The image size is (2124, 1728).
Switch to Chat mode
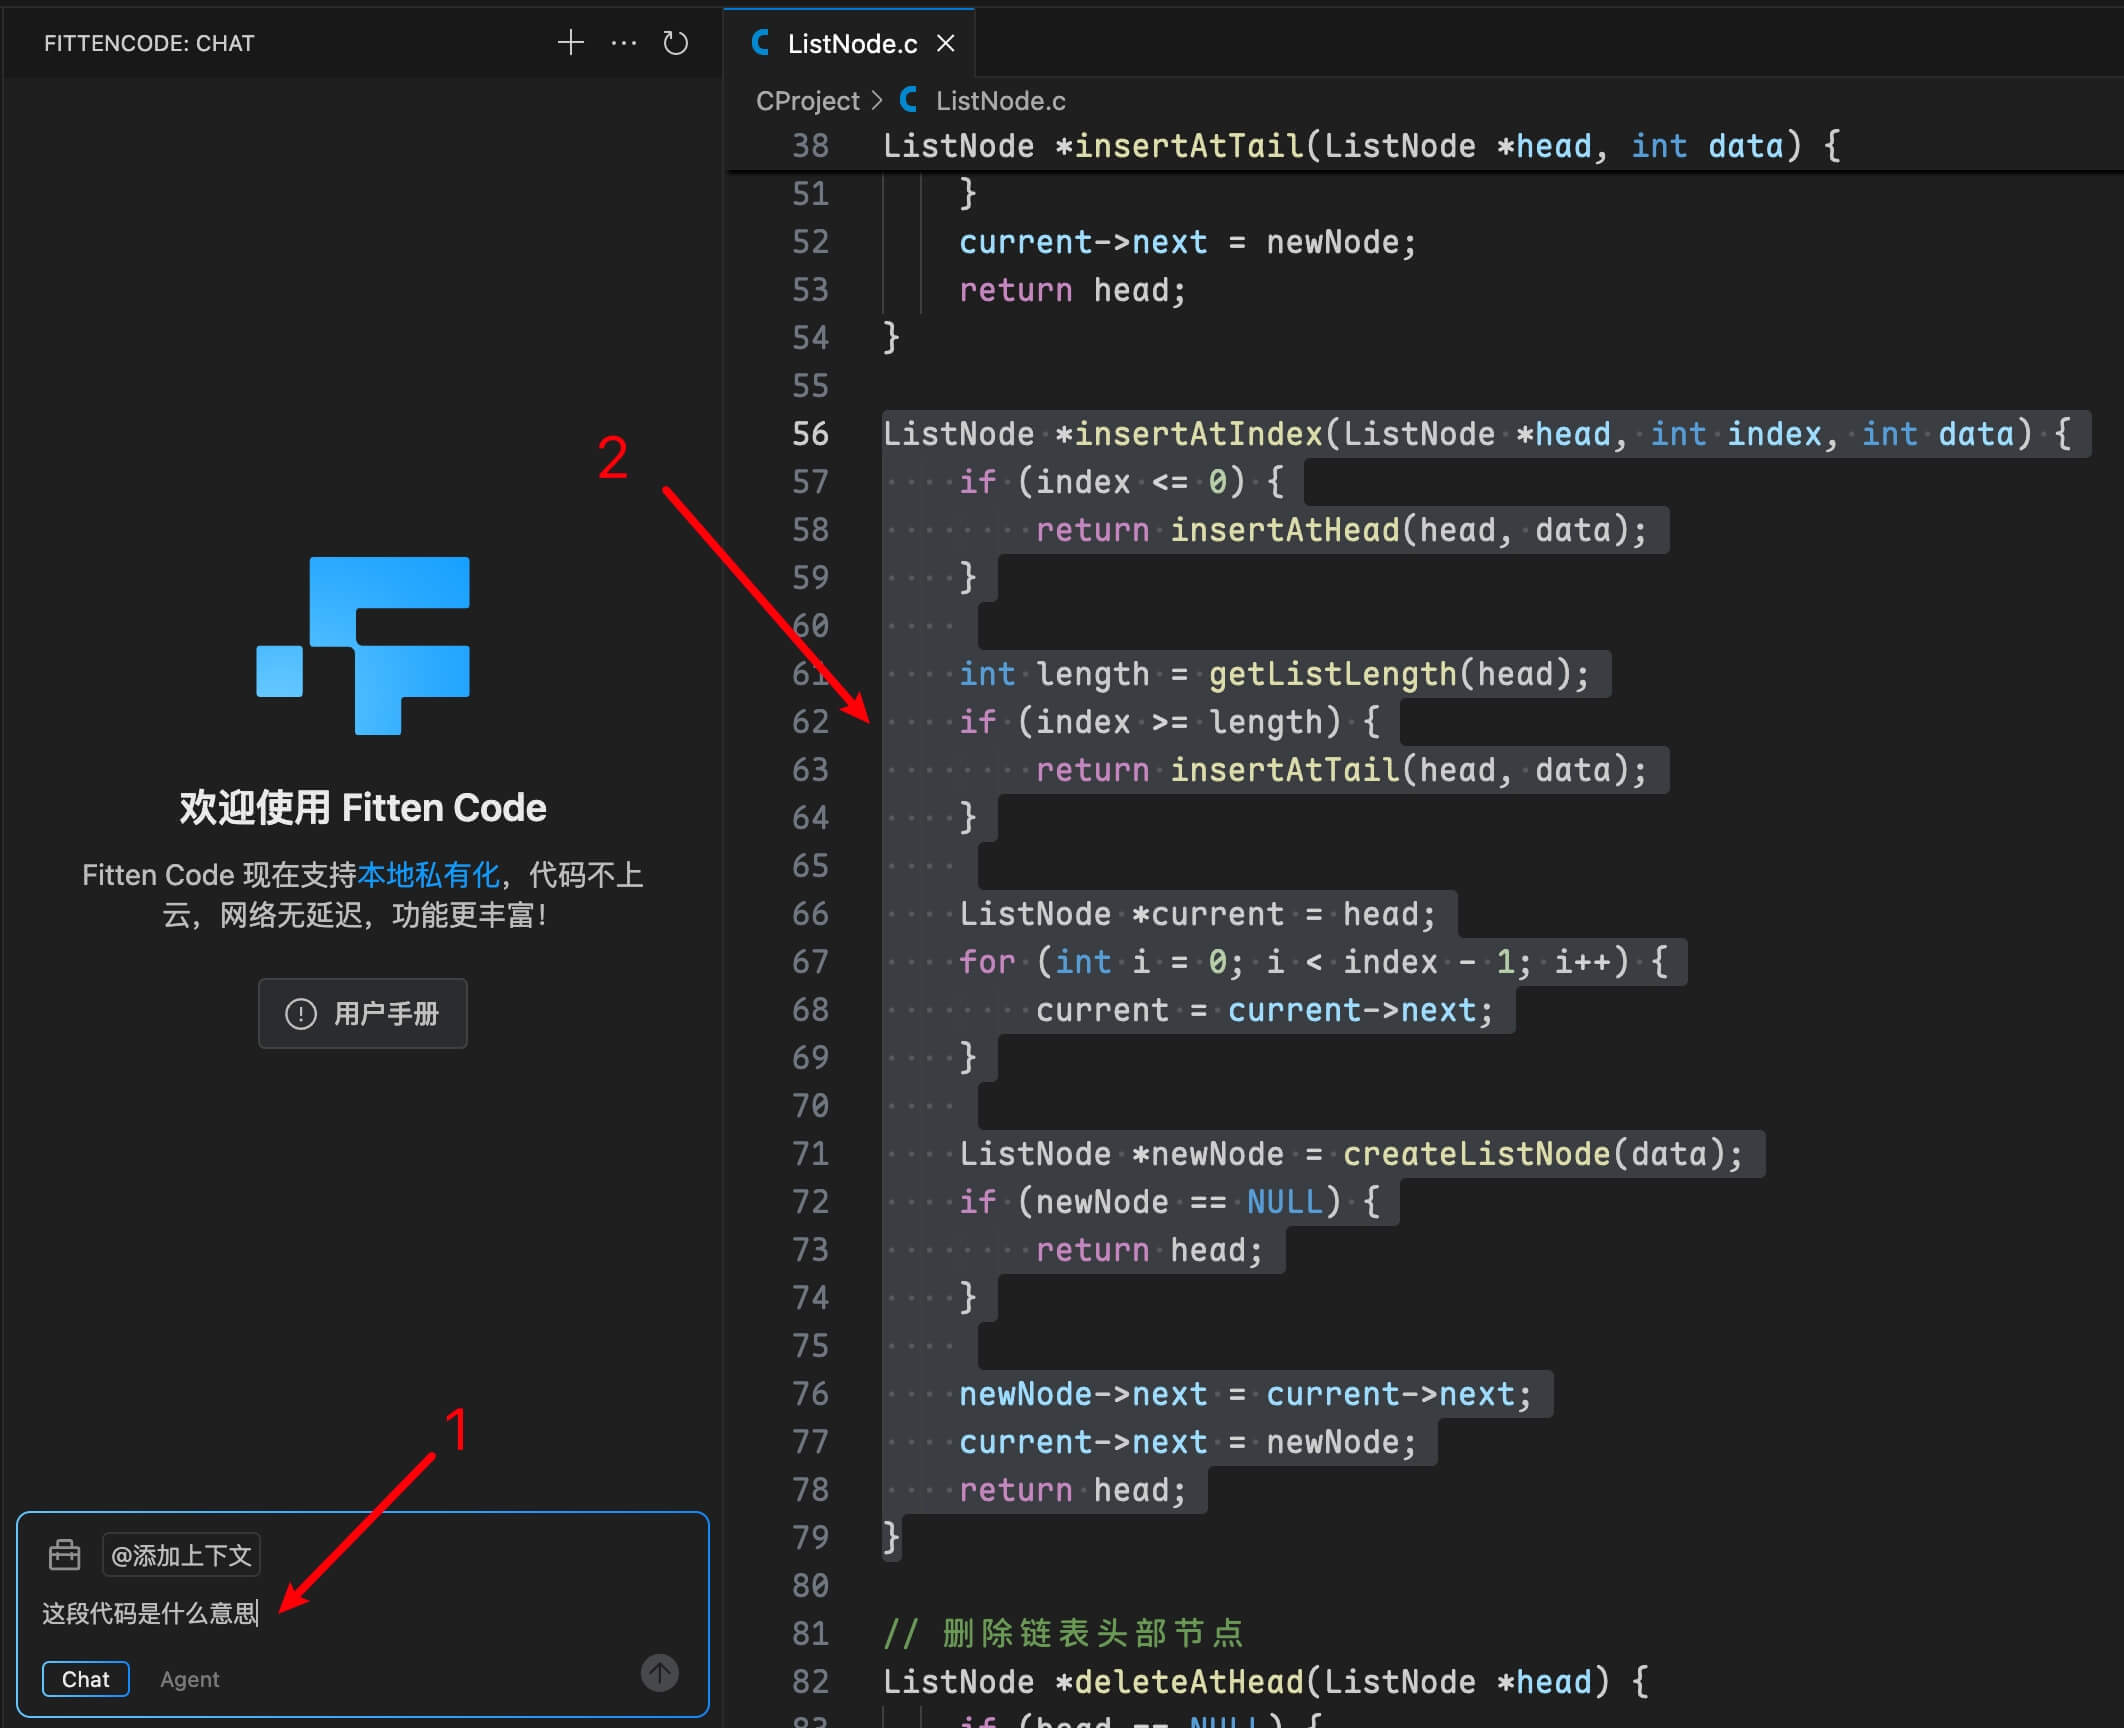point(86,1679)
